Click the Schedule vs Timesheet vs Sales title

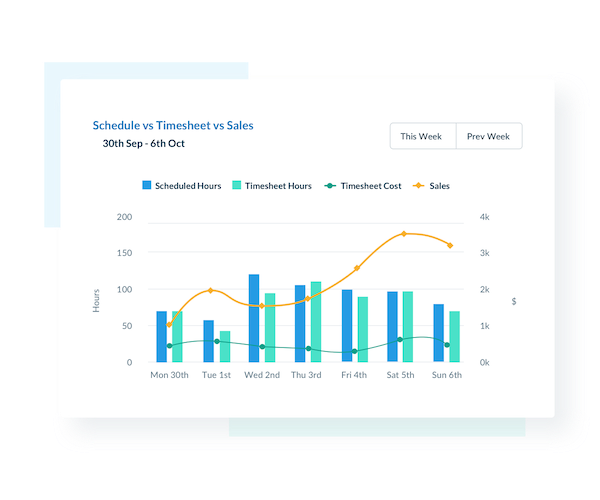pyautogui.click(x=173, y=125)
